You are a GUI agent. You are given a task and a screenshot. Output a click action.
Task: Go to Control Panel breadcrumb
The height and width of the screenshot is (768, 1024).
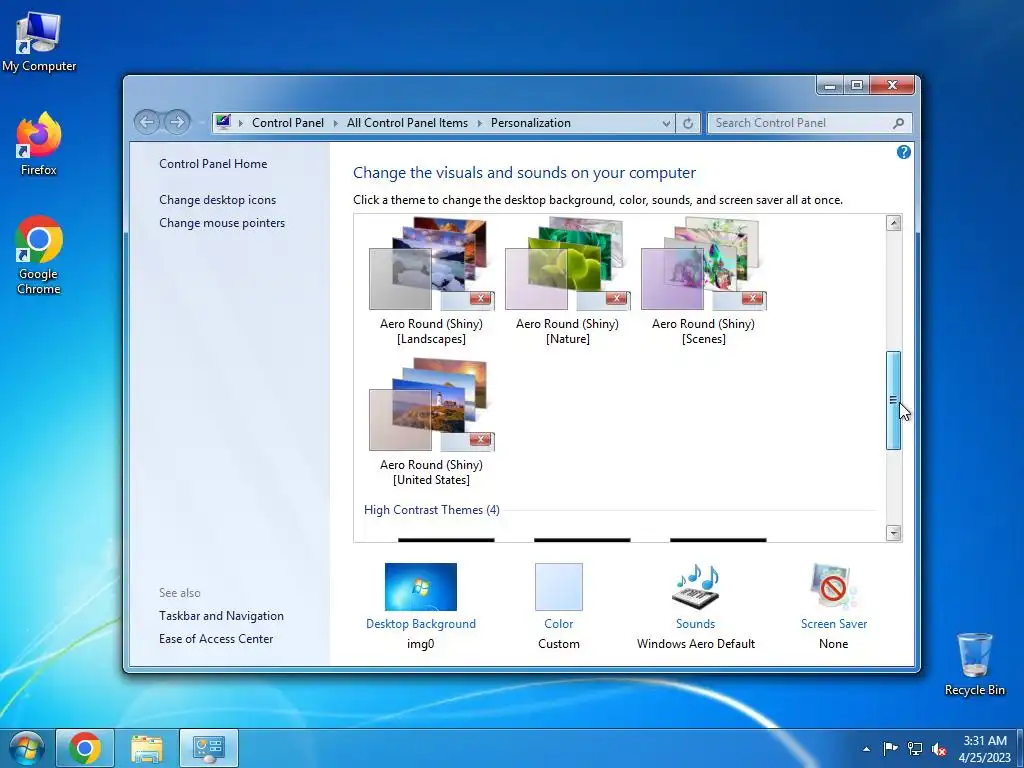click(x=288, y=123)
